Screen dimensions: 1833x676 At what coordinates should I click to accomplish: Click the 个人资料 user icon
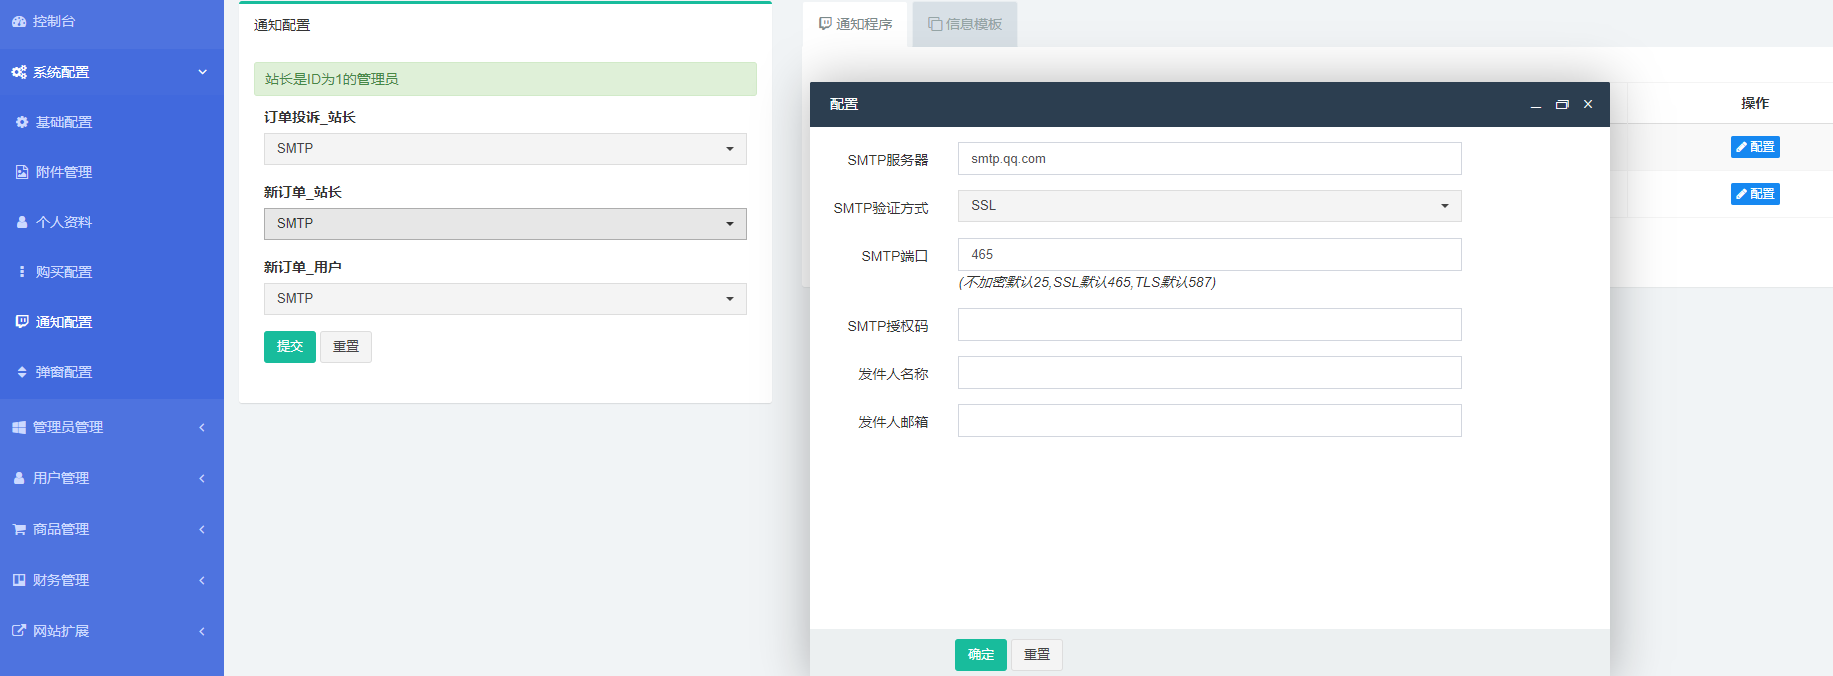[x=22, y=222]
